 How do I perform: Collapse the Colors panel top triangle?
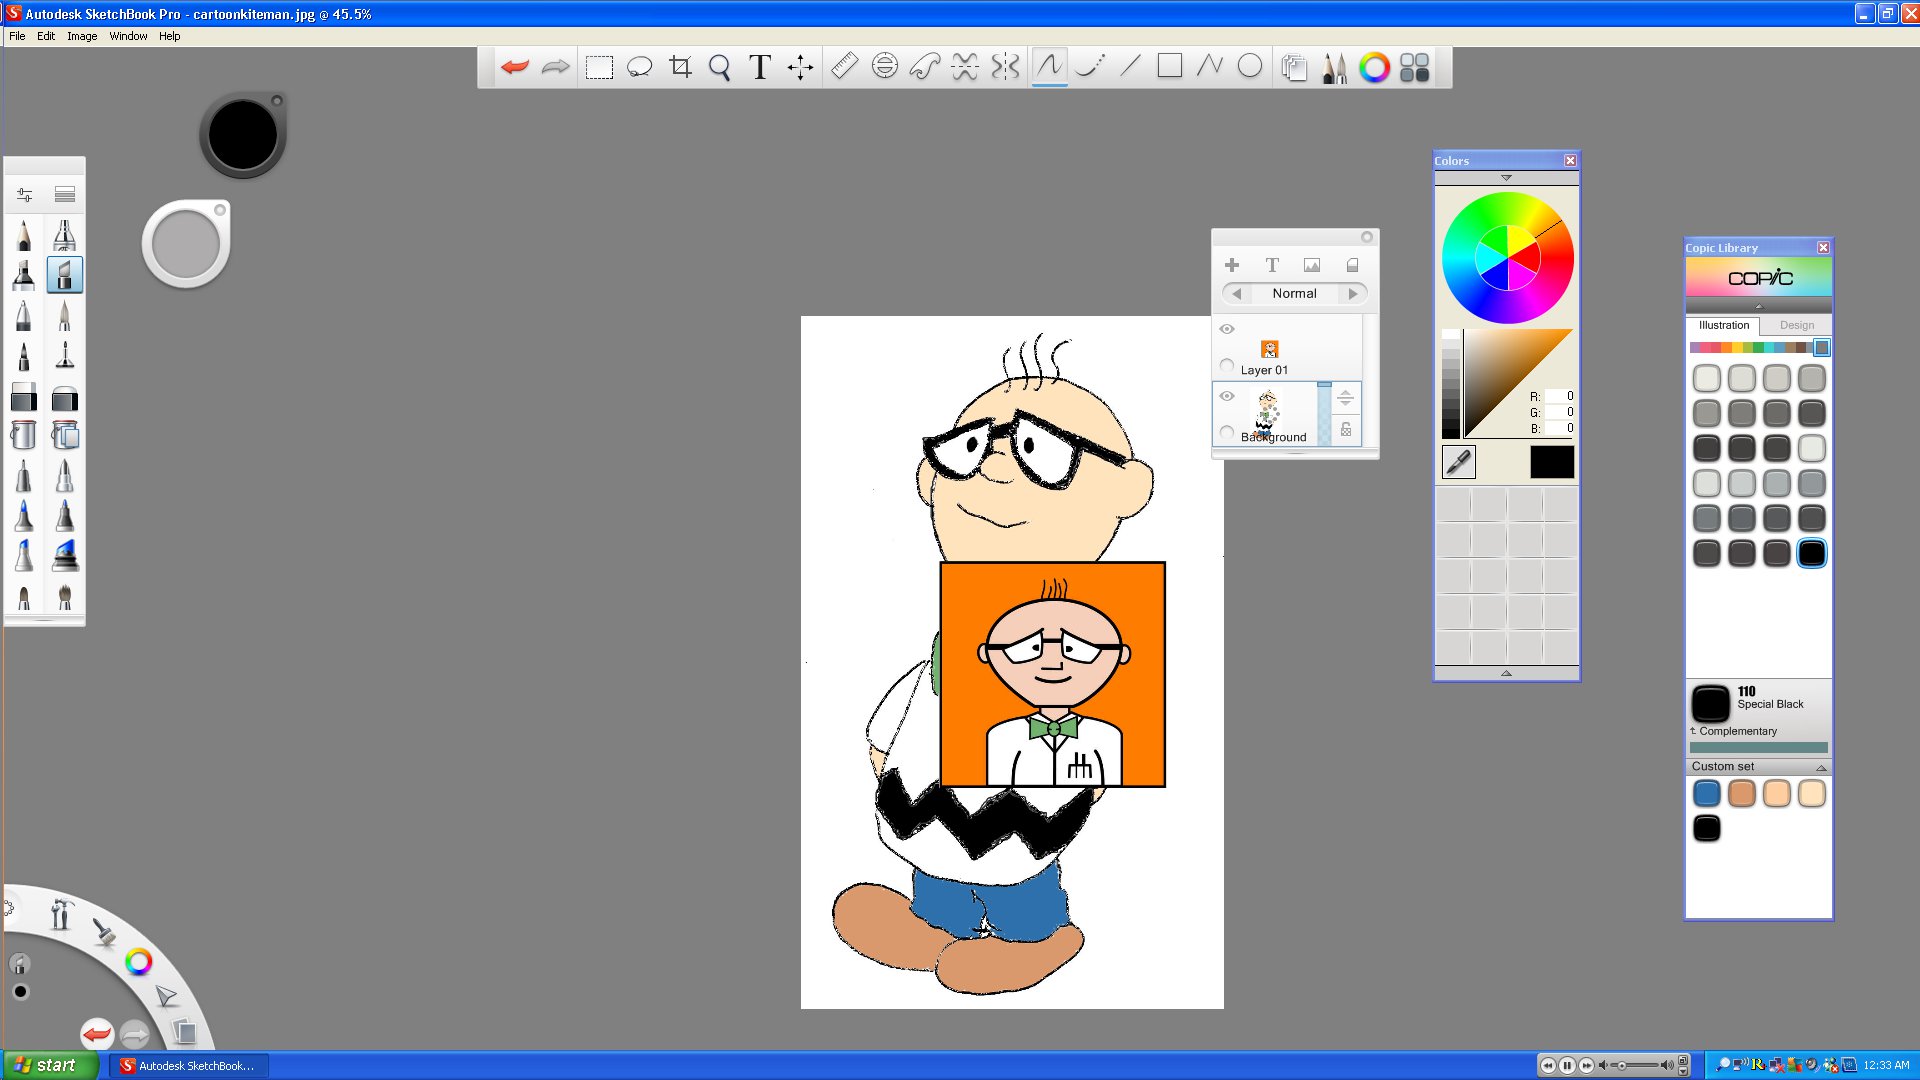1506,178
